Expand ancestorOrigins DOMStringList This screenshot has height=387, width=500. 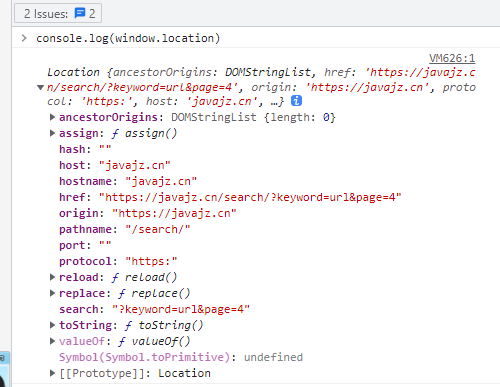click(52, 117)
